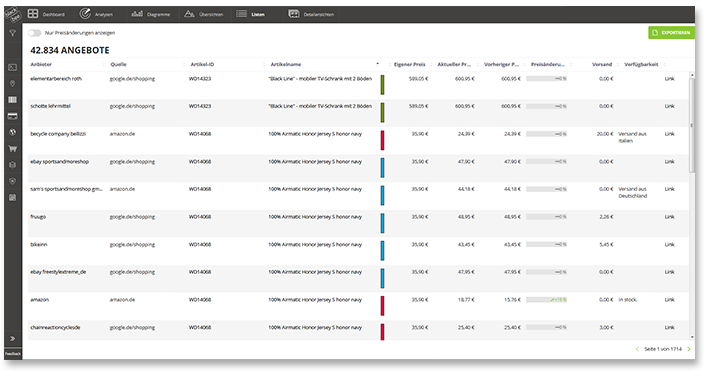Go to previous page arrow
707x376 pixels.
click(x=637, y=349)
